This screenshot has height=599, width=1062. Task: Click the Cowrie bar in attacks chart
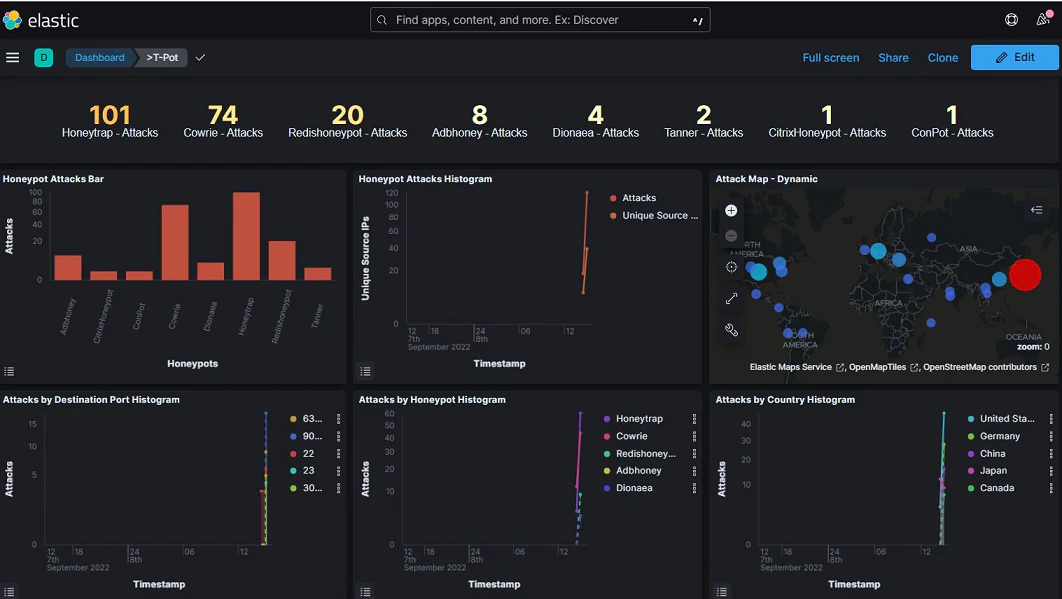click(x=175, y=242)
